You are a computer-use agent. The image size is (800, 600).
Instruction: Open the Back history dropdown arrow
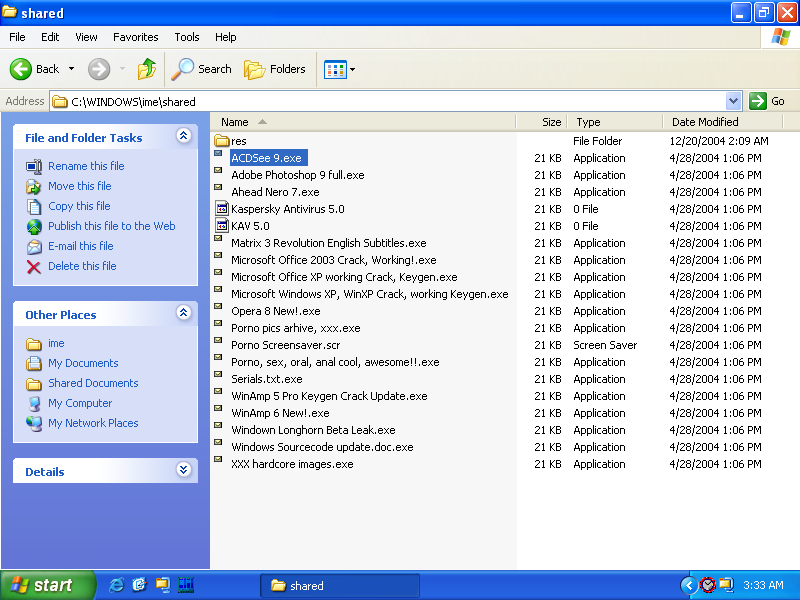click(x=71, y=69)
